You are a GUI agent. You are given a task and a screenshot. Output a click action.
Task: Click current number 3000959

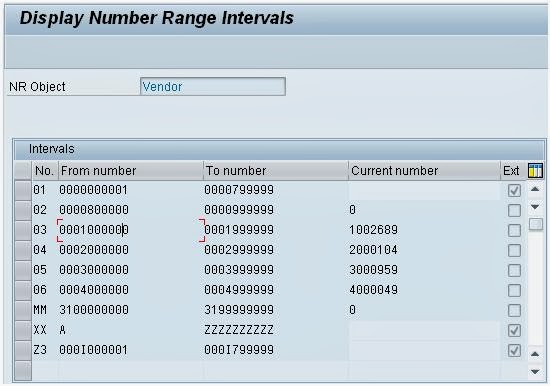click(374, 270)
